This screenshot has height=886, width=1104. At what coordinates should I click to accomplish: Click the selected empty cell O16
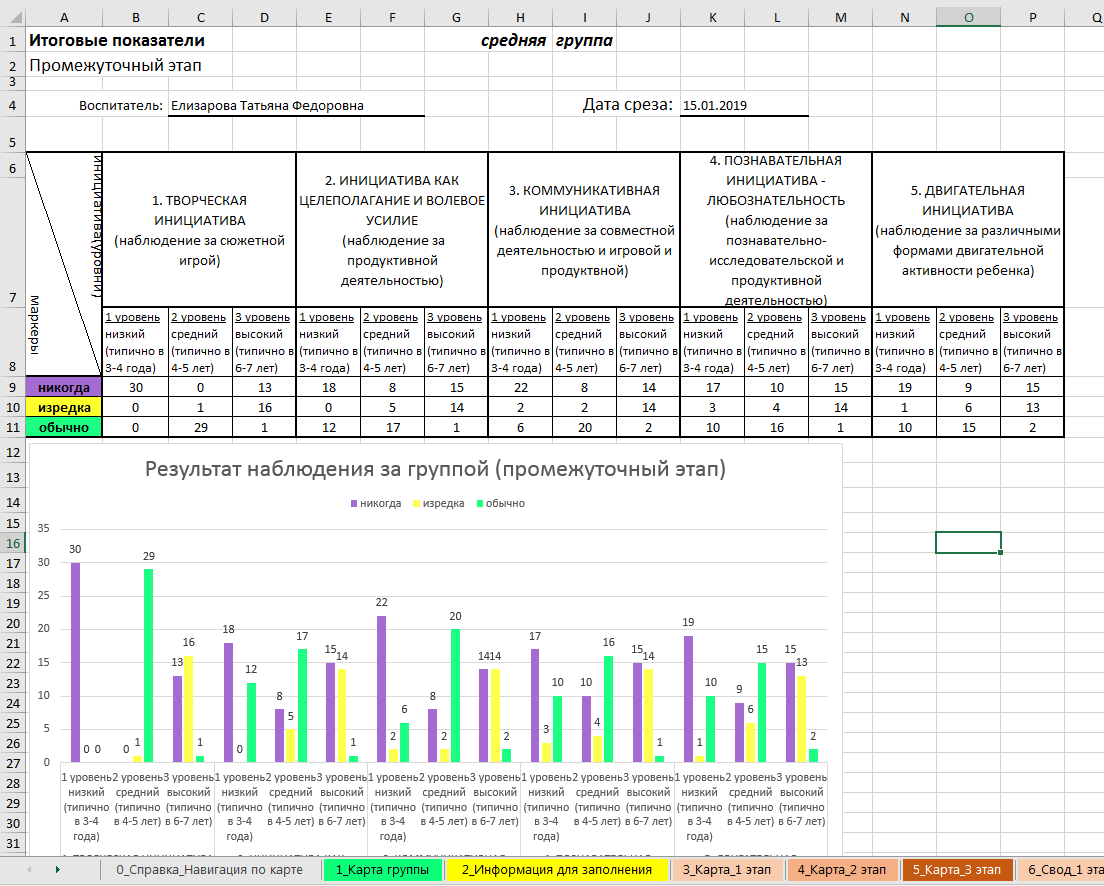(968, 543)
